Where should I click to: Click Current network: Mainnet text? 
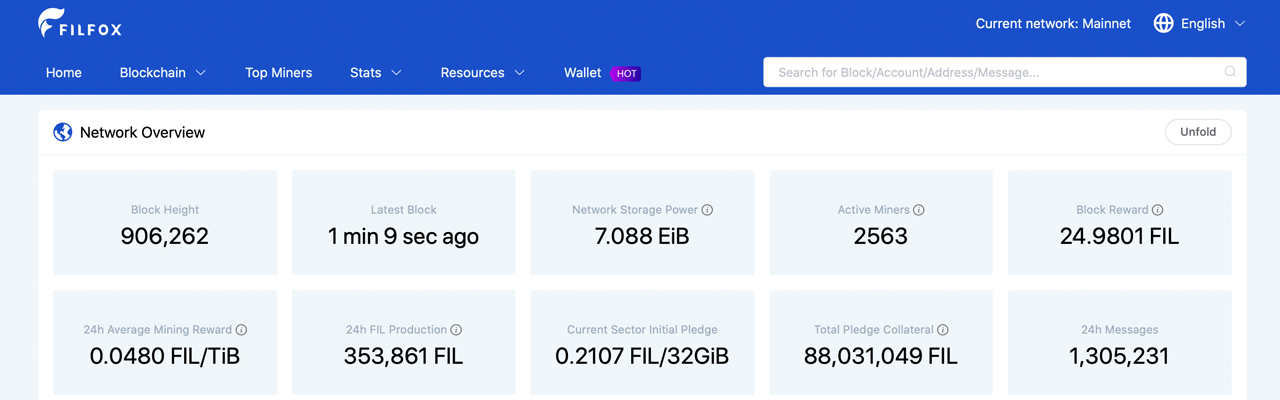point(1053,23)
